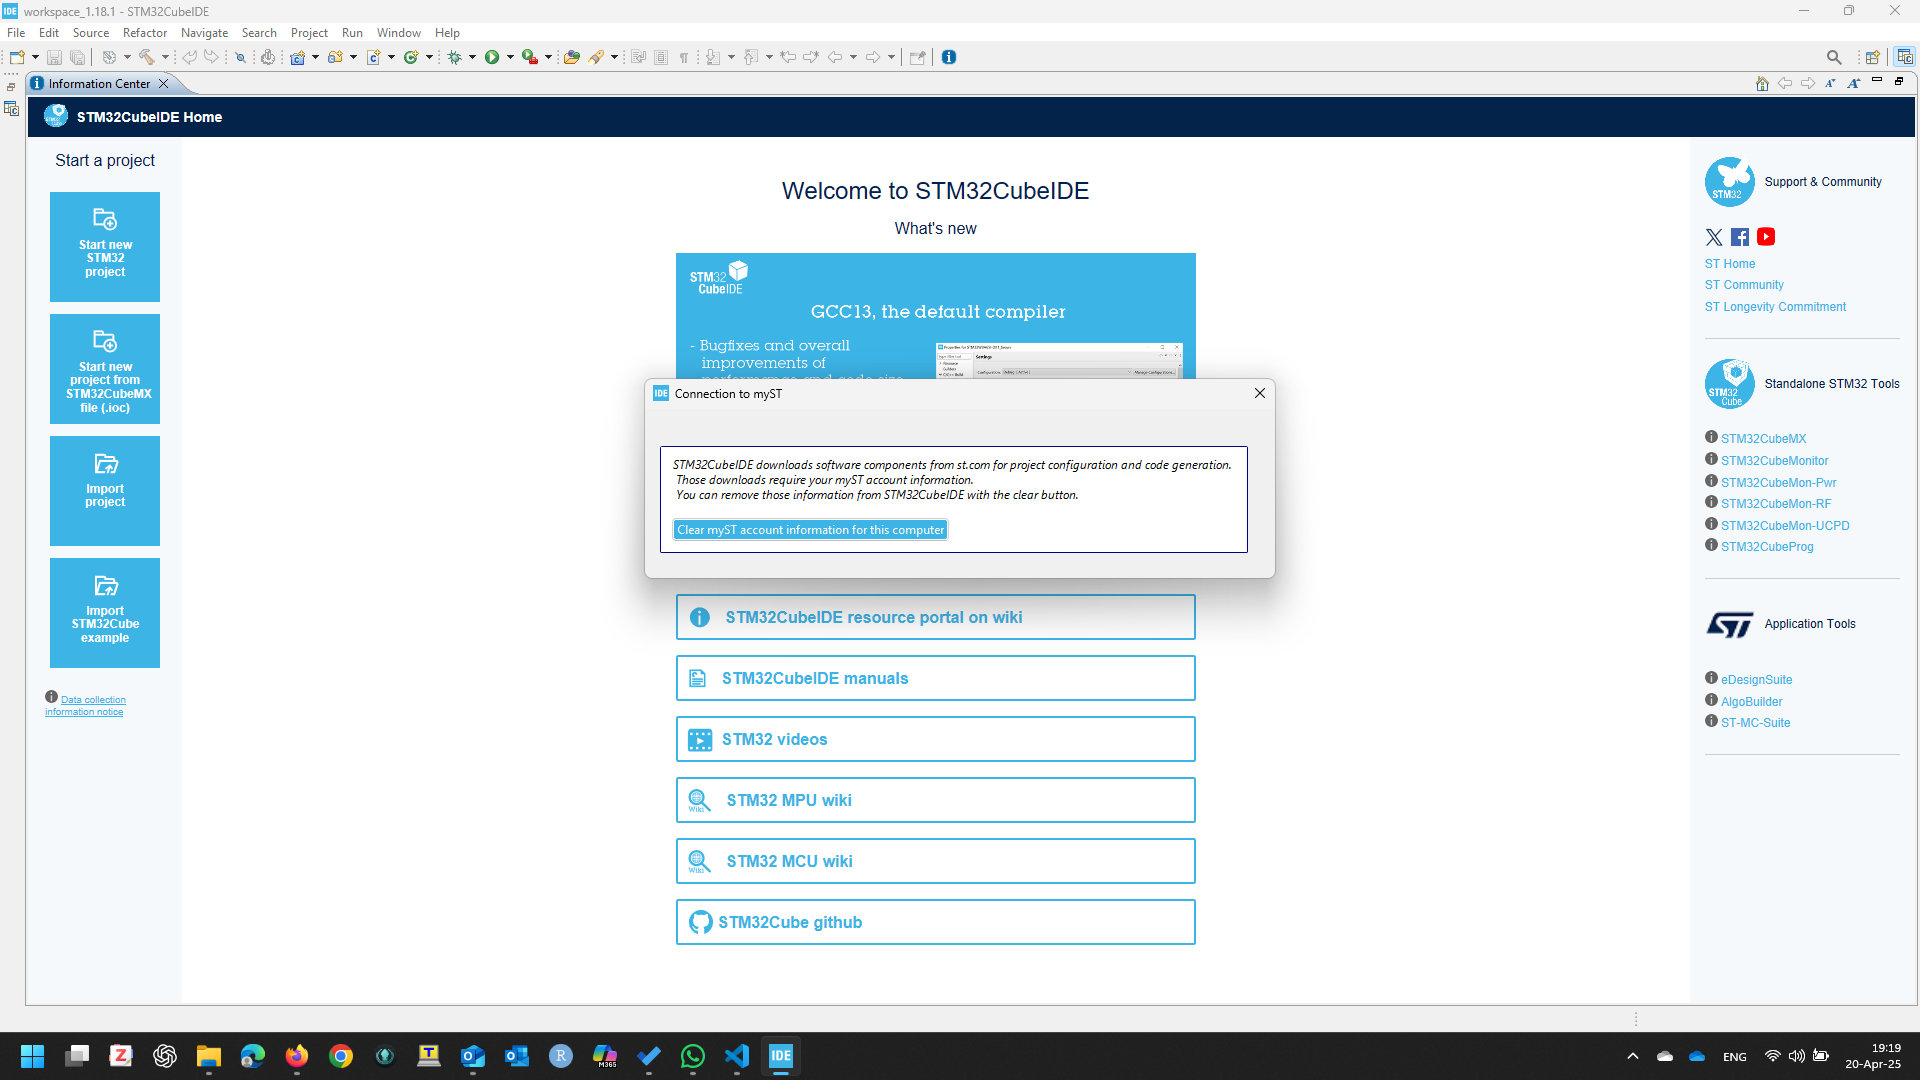Expand the New file dropdown arrow
The width and height of the screenshot is (1920, 1080).
coord(36,57)
